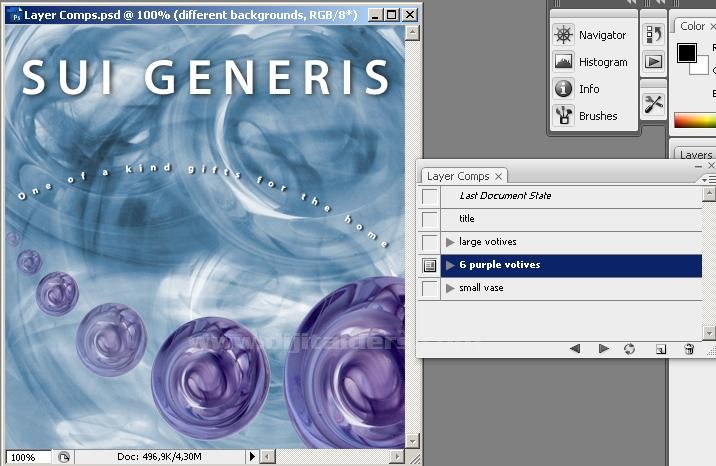Create a new layer comp
Viewport: 716px width, 466px height.
point(661,350)
